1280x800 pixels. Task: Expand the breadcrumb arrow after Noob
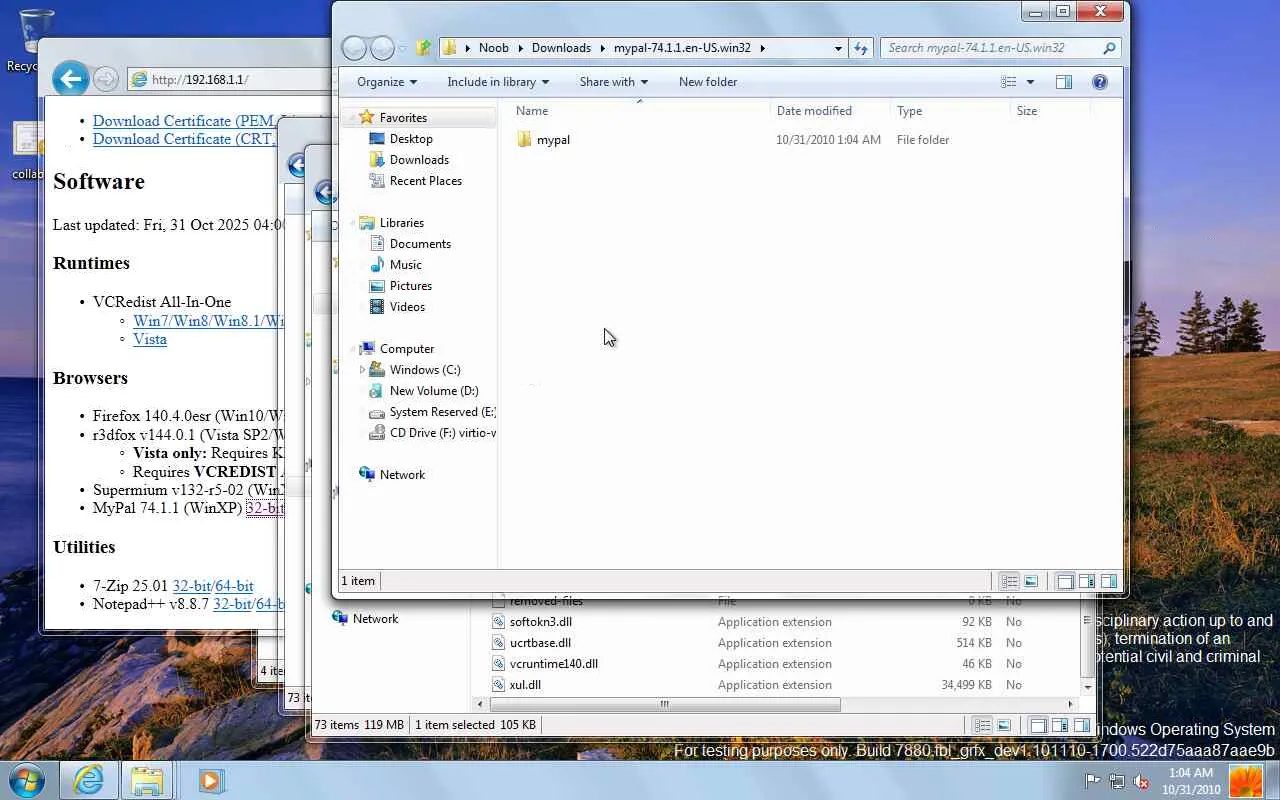[x=520, y=48]
